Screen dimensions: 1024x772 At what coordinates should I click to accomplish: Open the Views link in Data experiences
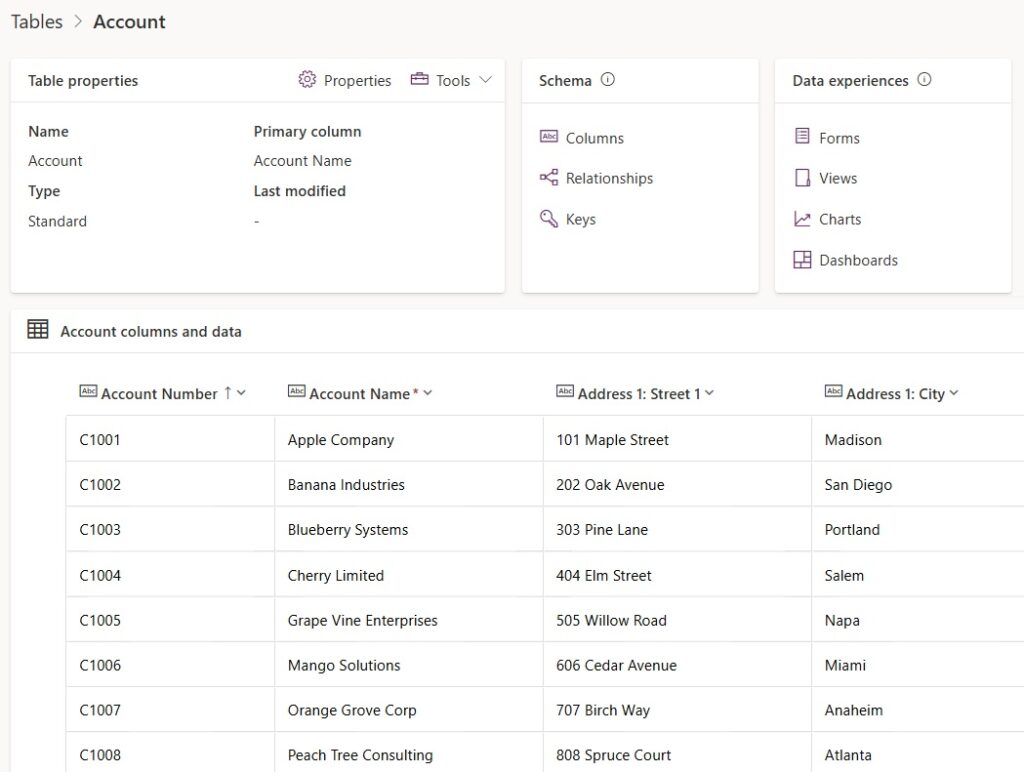pyautogui.click(x=838, y=178)
